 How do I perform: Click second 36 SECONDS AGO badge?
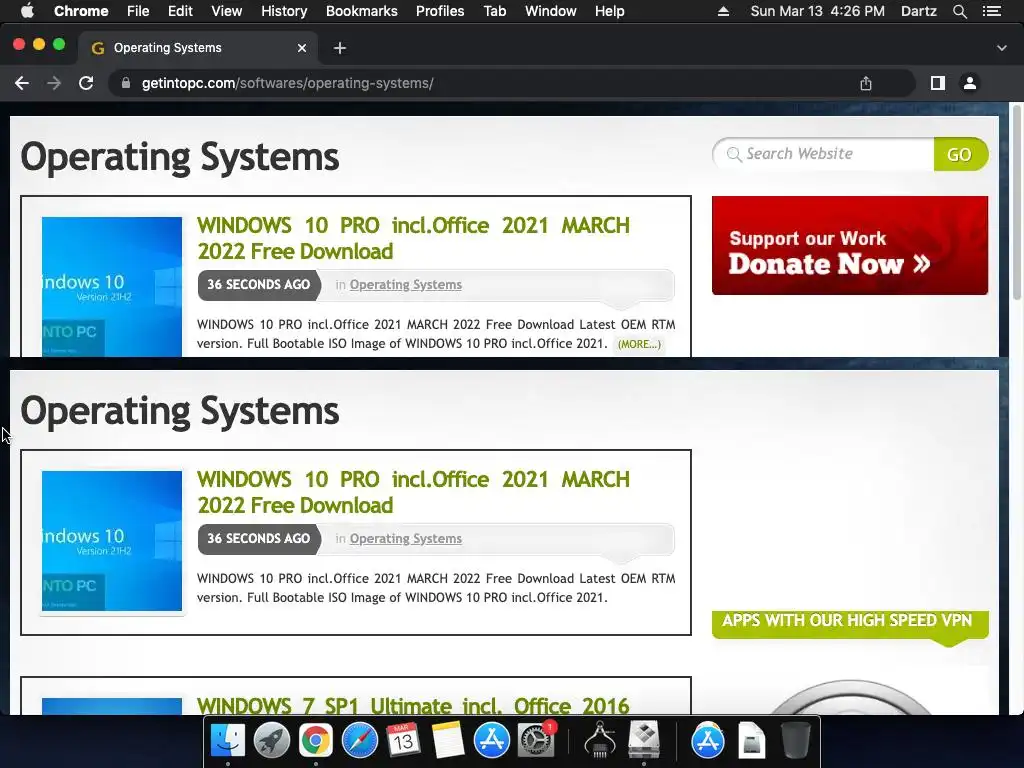point(259,539)
